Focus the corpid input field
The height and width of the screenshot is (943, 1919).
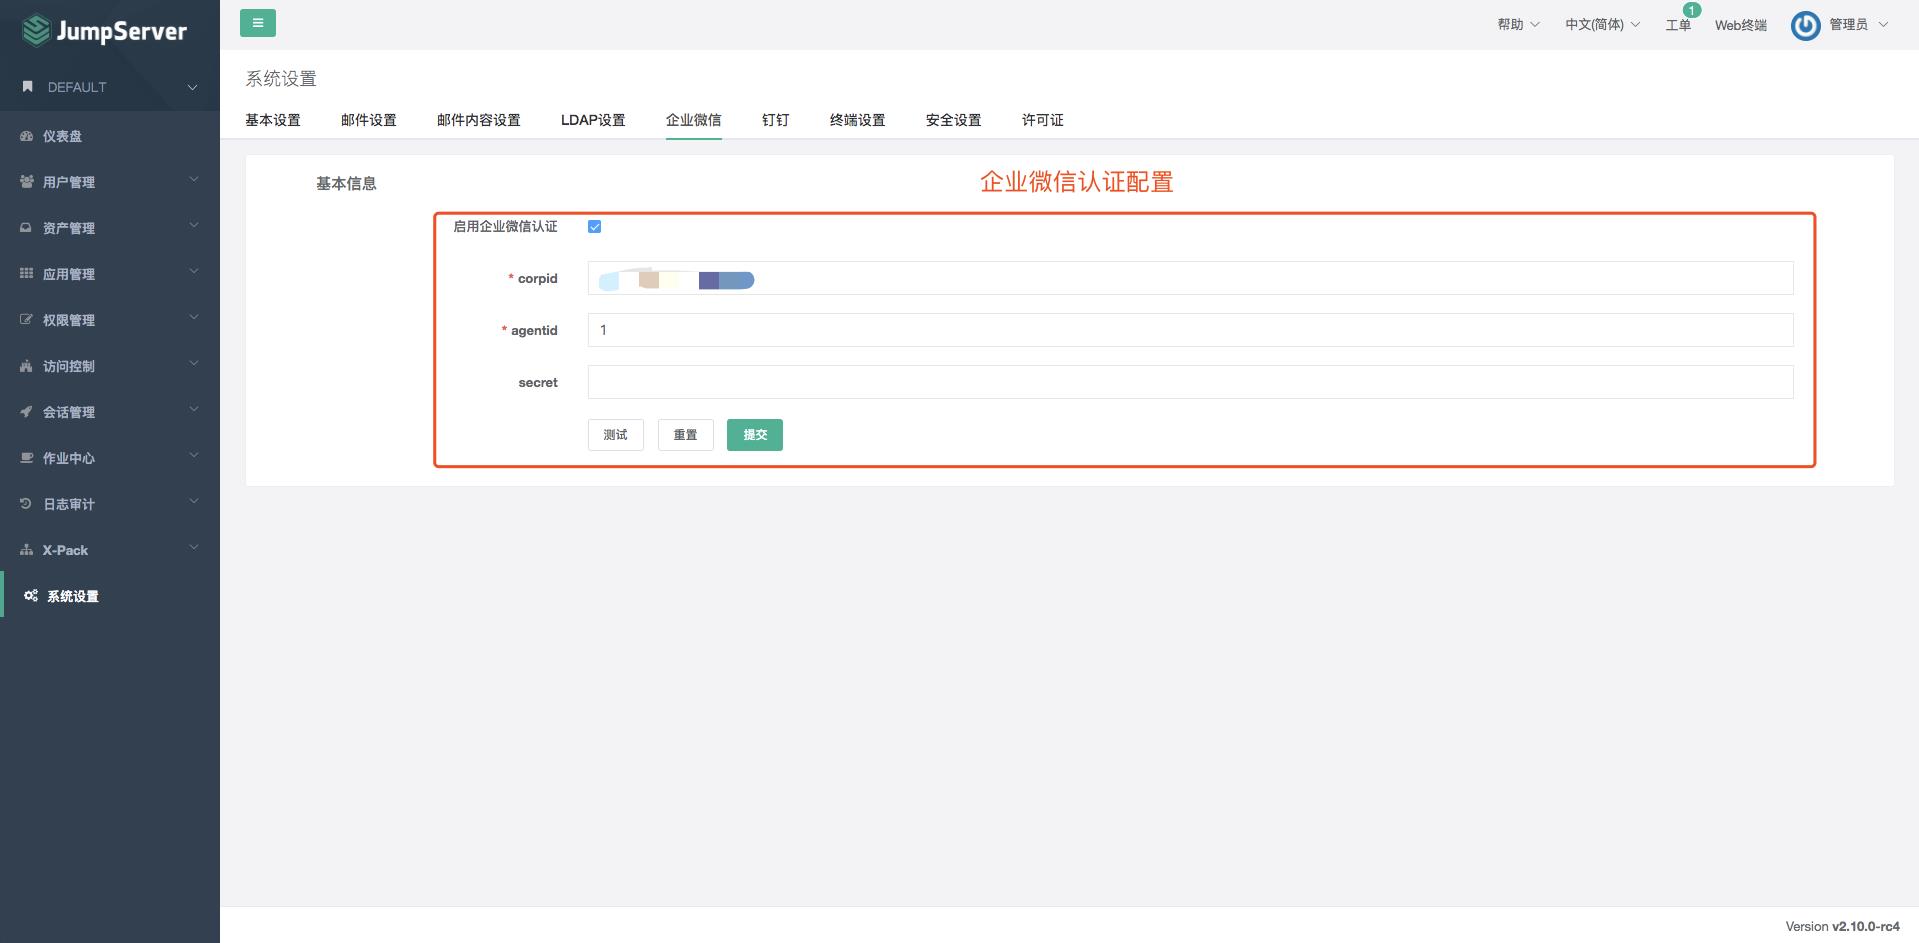tap(1191, 278)
